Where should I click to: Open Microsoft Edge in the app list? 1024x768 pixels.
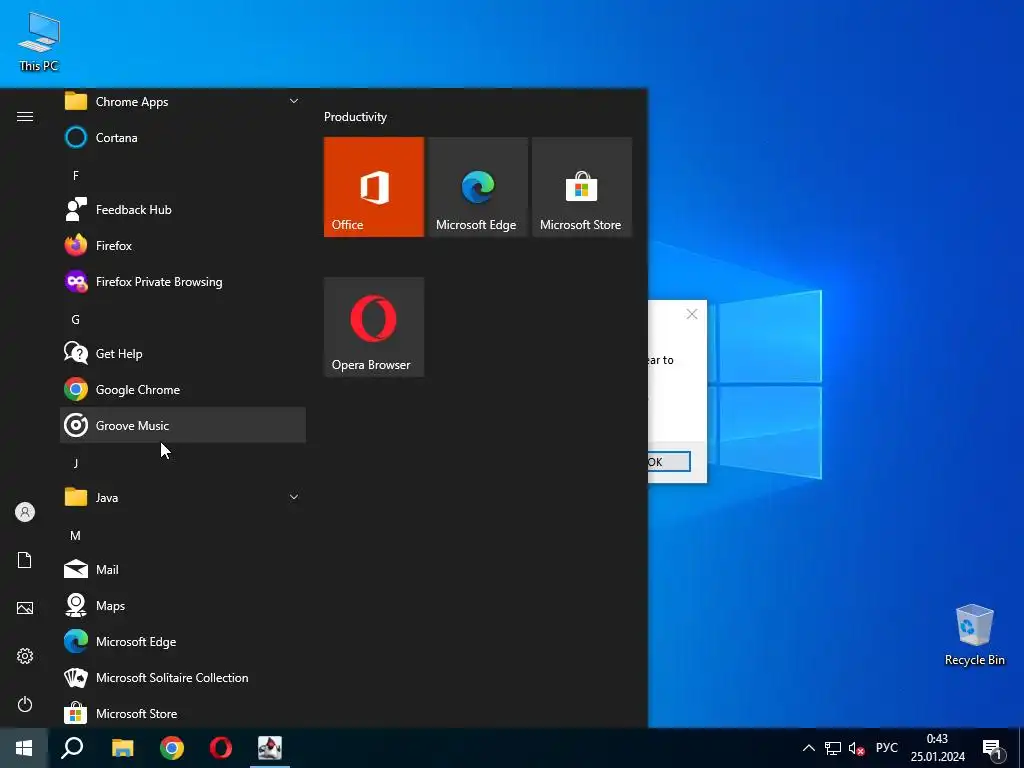click(183, 641)
